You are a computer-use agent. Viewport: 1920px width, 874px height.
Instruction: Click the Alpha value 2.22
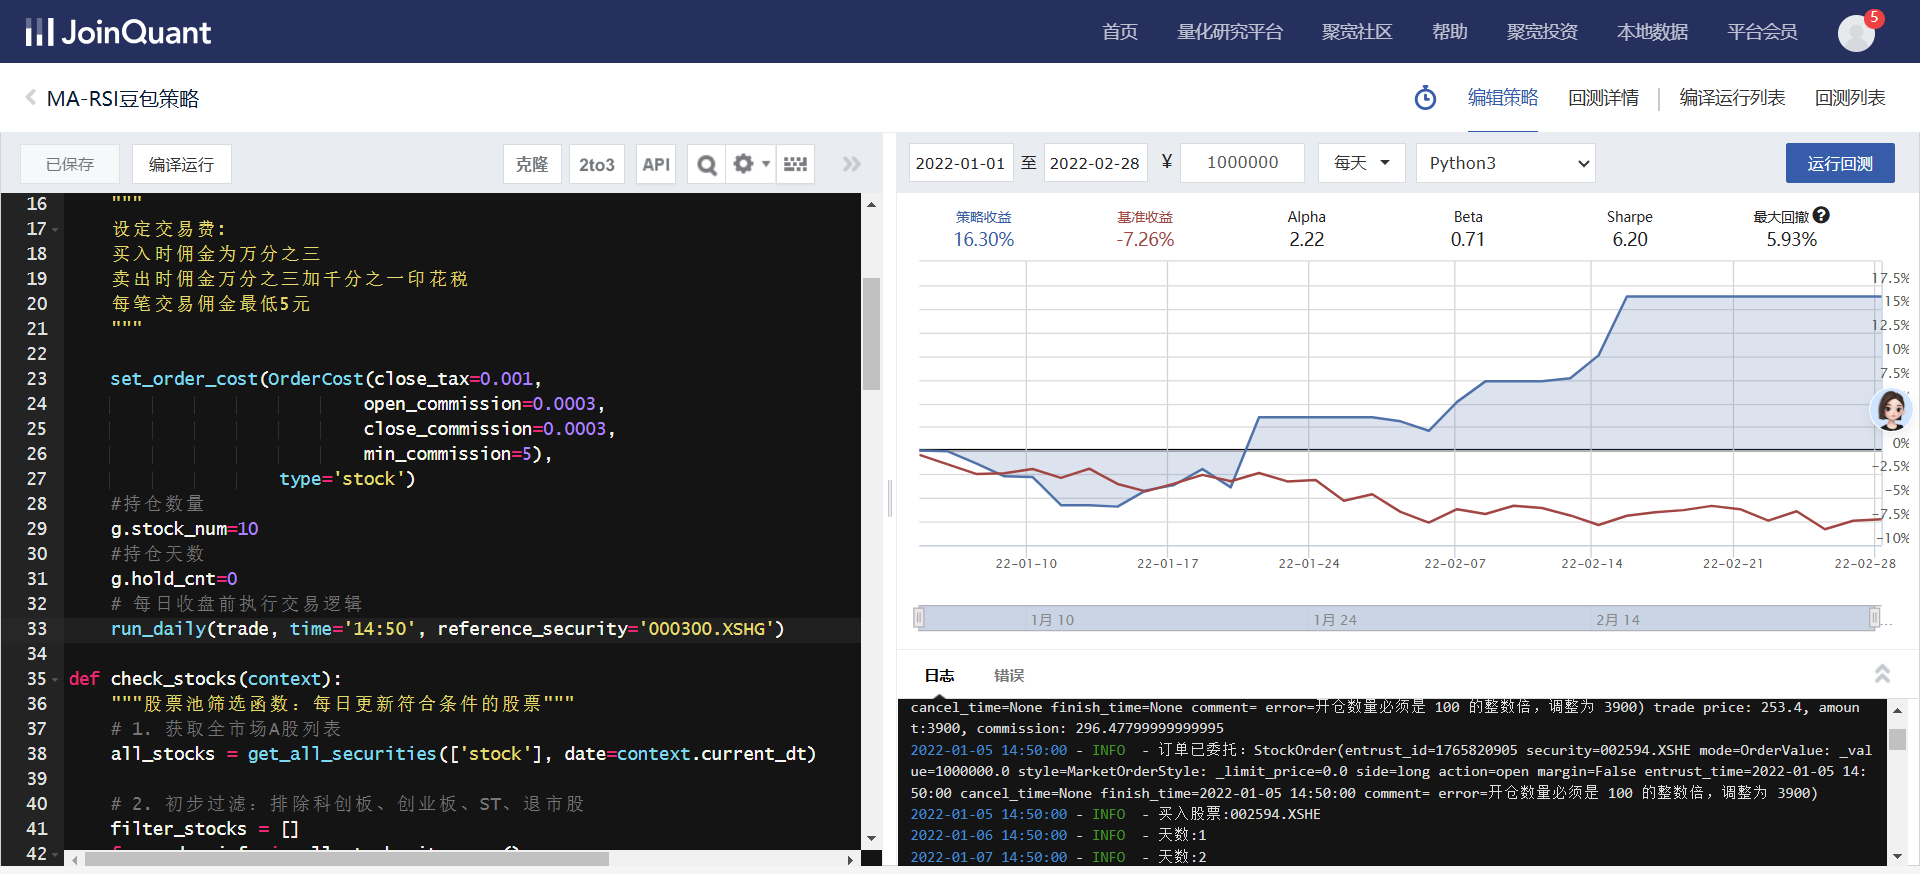point(1306,240)
